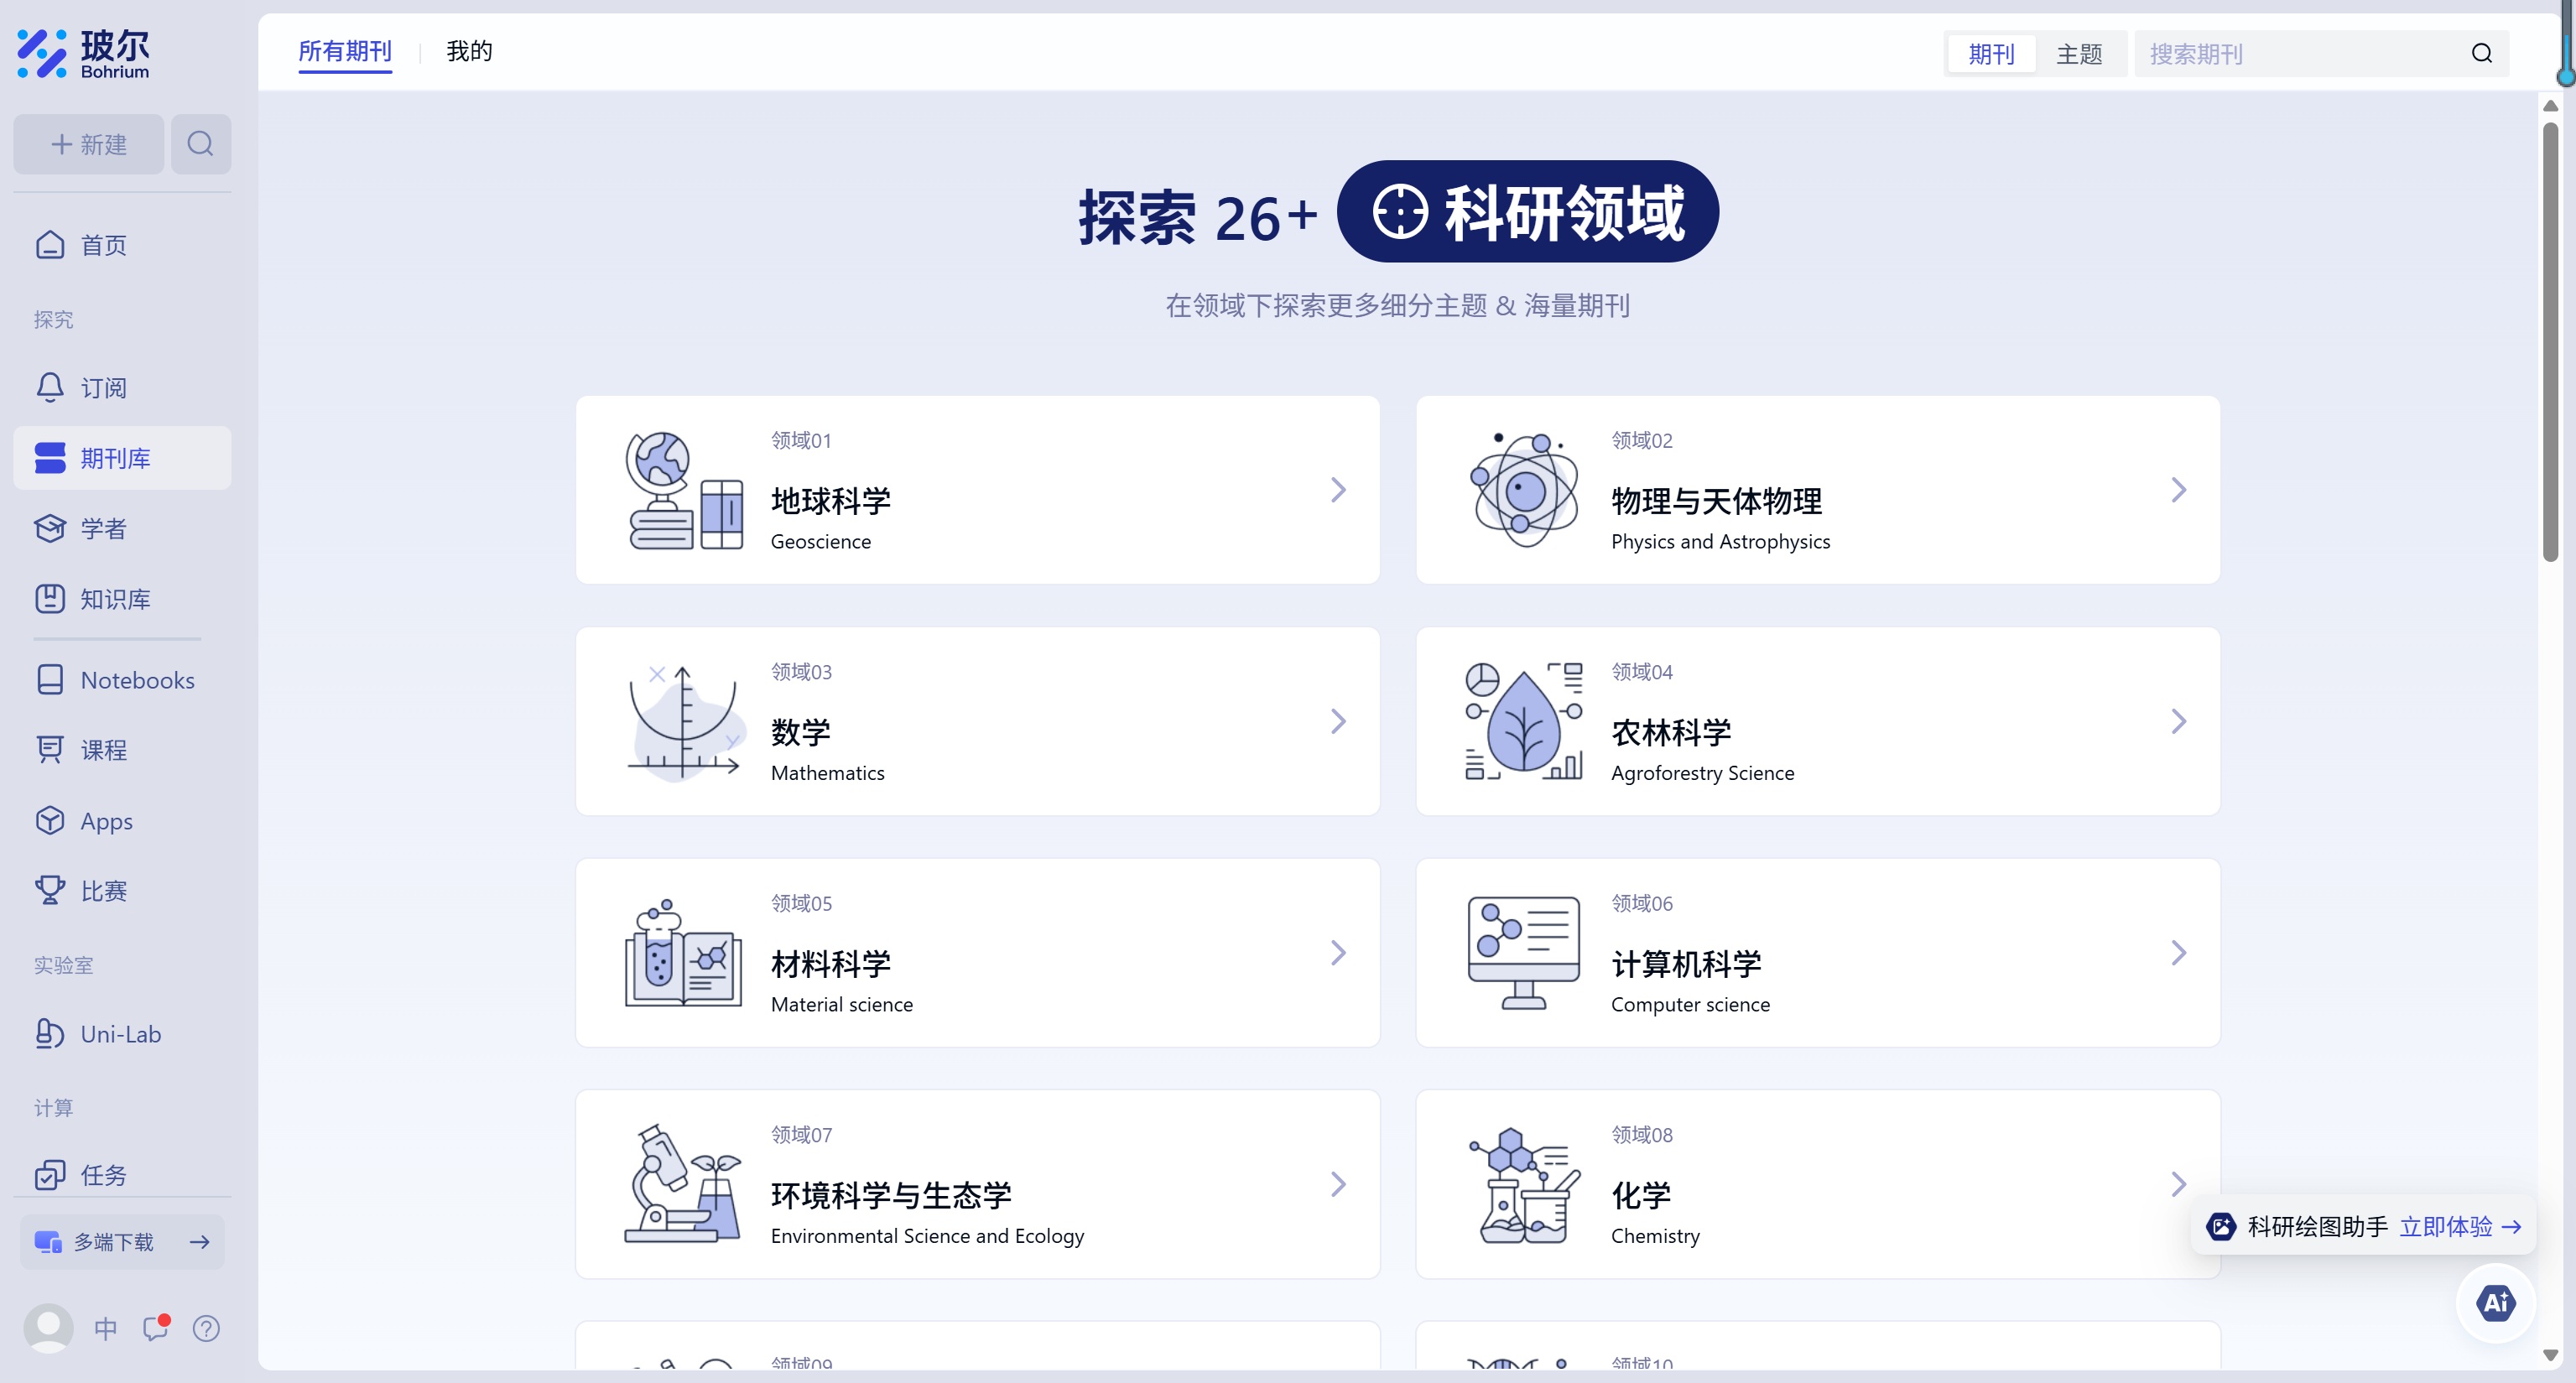Click the 领域01 label

coord(801,440)
